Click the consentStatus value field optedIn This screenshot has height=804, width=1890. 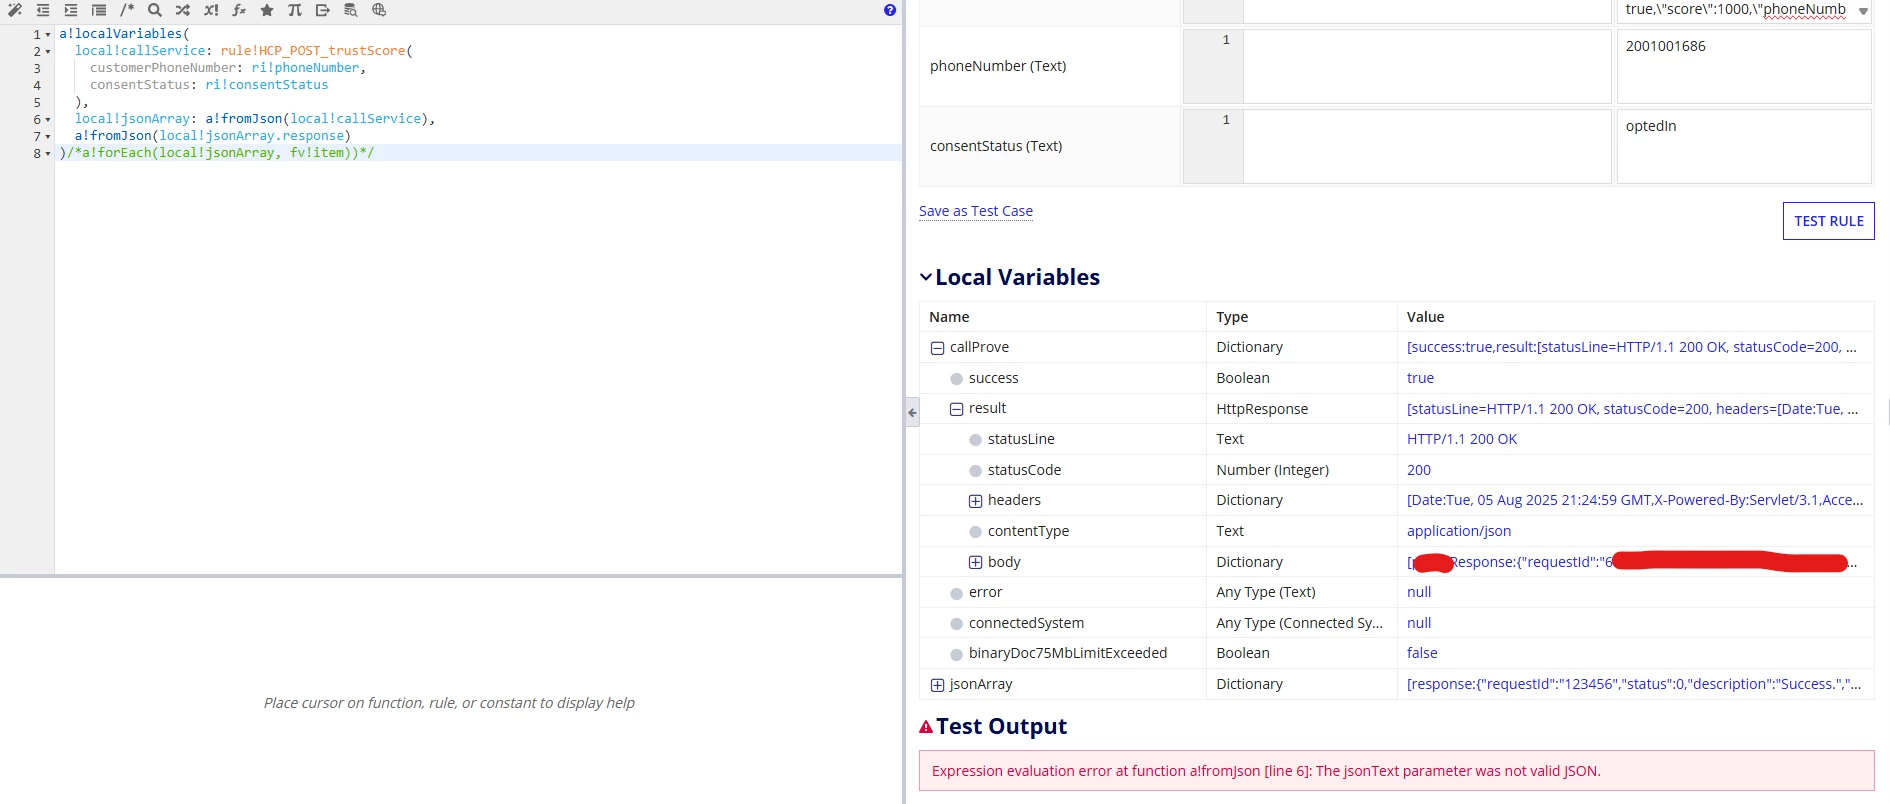pos(1744,146)
